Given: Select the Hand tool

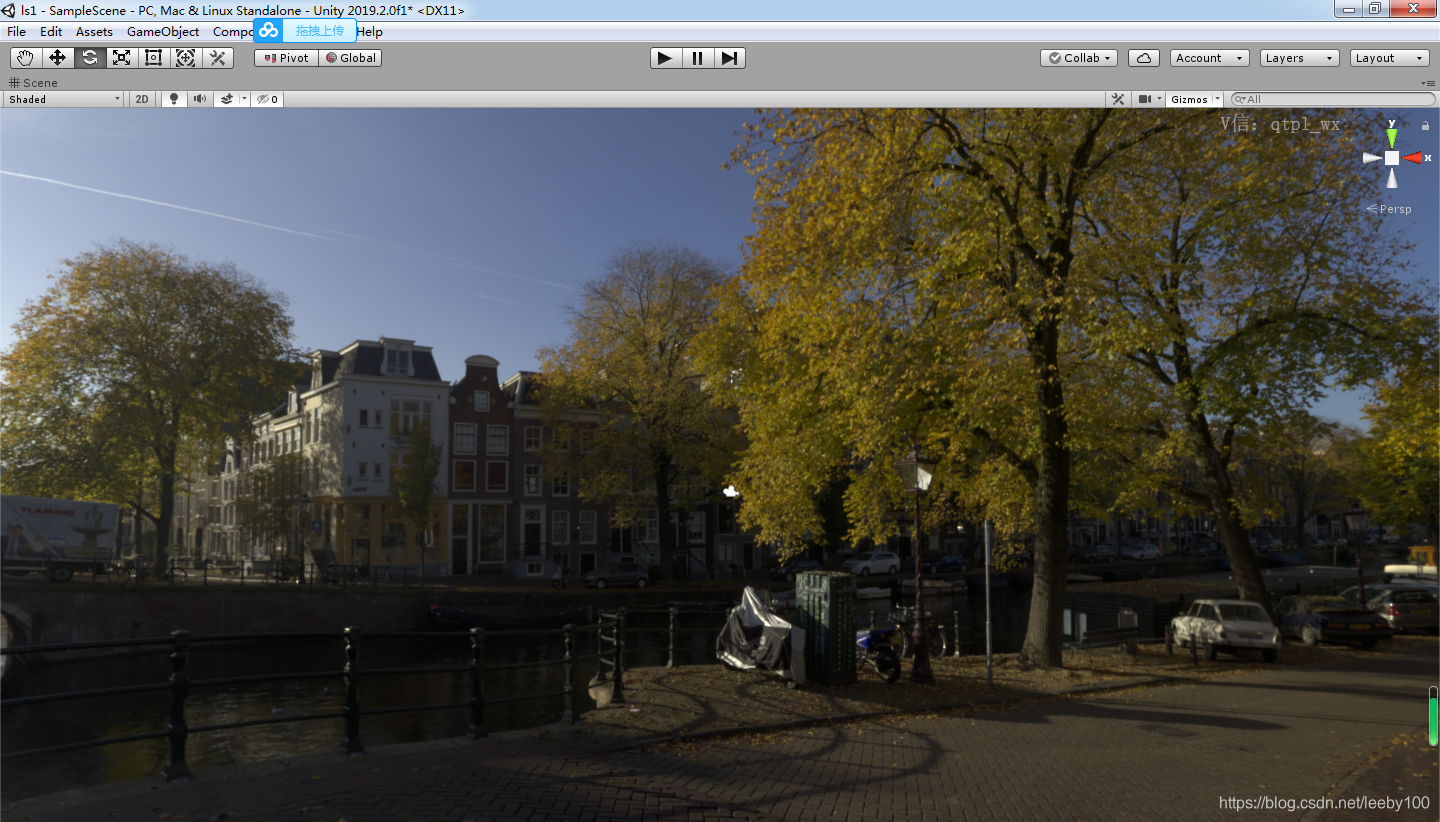Looking at the screenshot, I should 26,58.
